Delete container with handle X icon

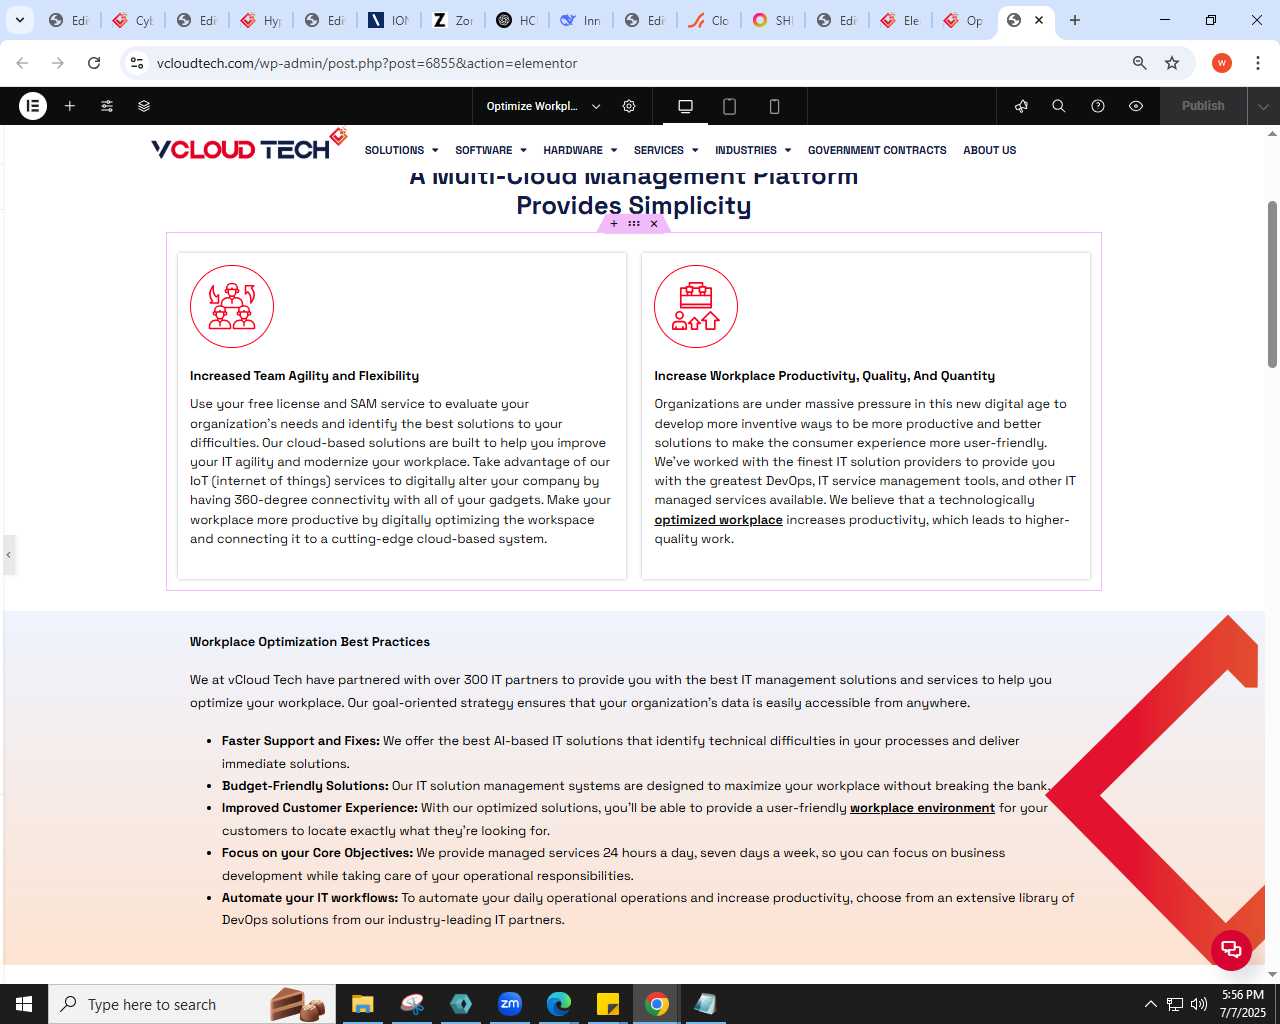654,224
